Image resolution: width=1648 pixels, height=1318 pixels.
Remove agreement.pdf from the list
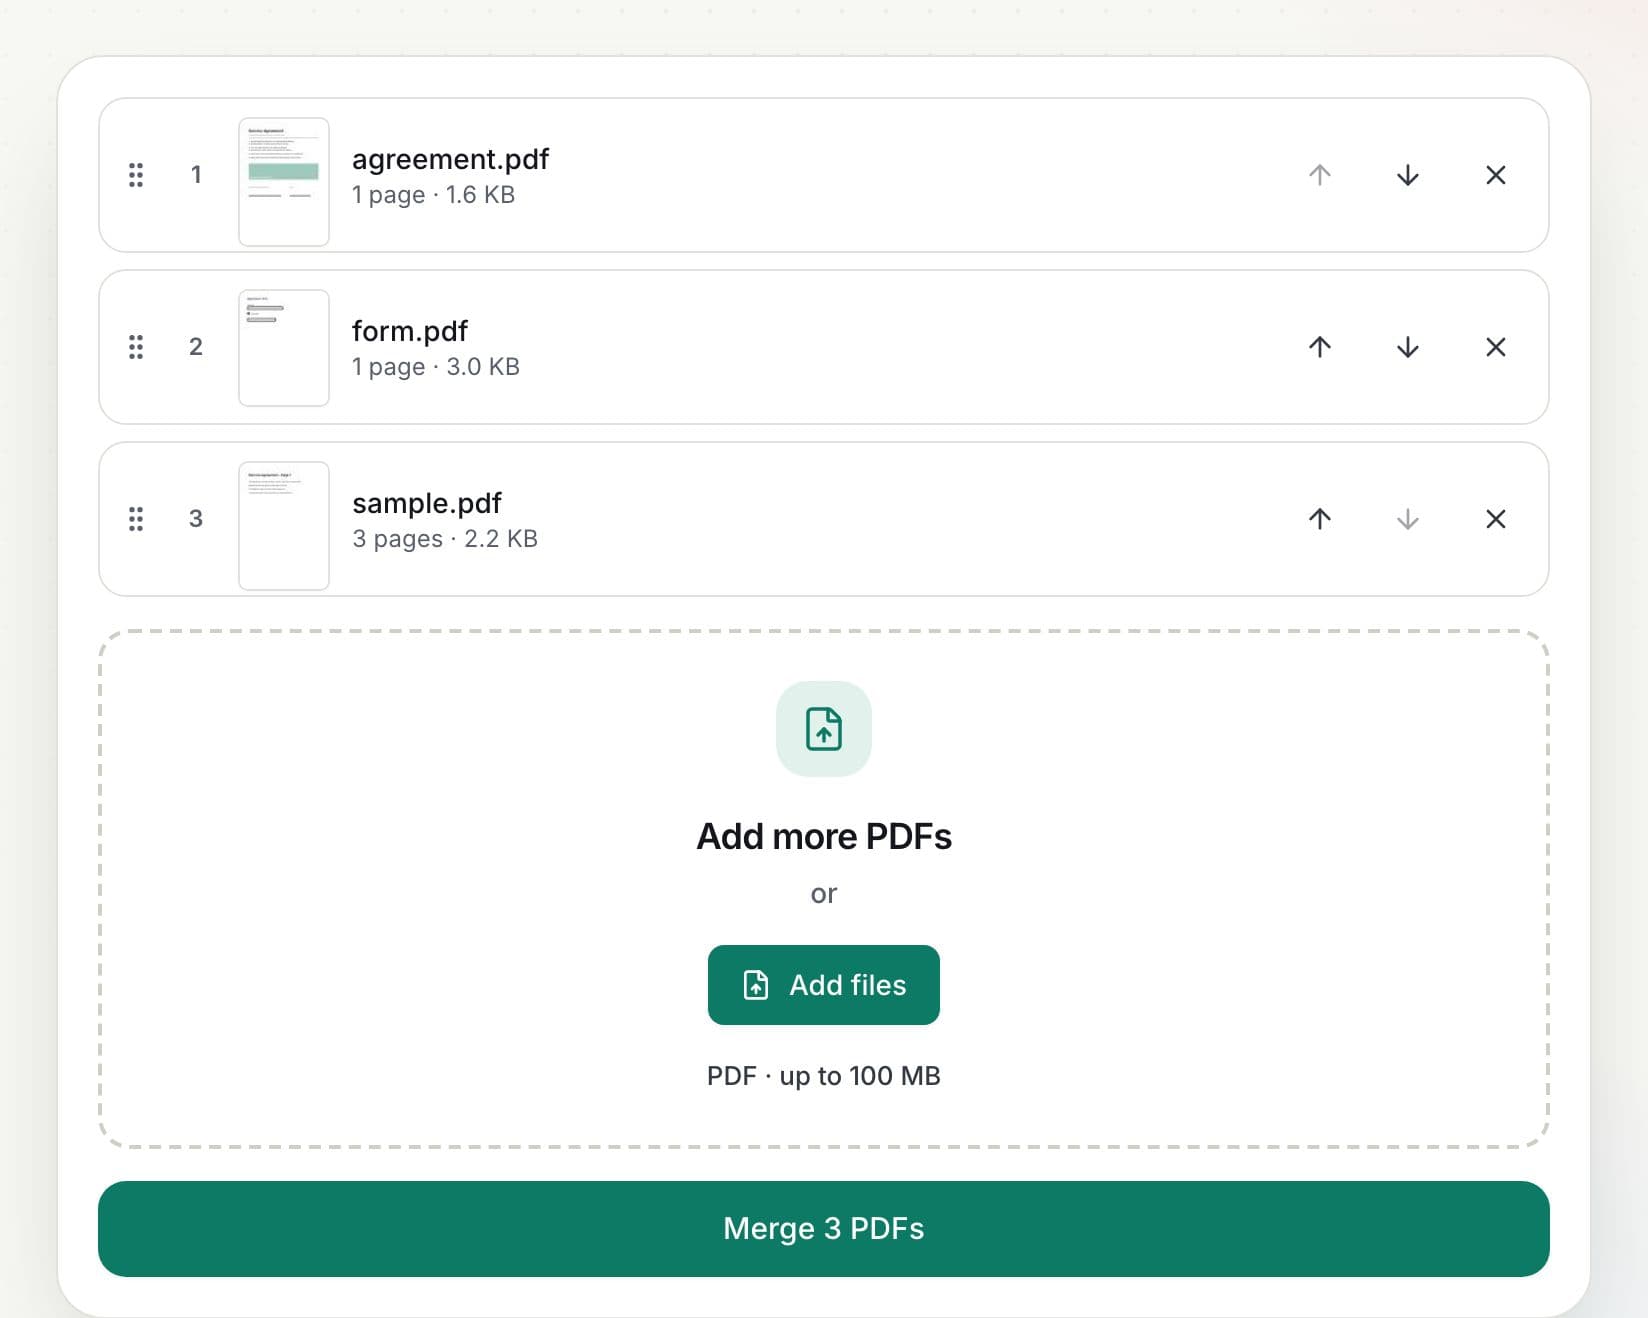click(1496, 175)
